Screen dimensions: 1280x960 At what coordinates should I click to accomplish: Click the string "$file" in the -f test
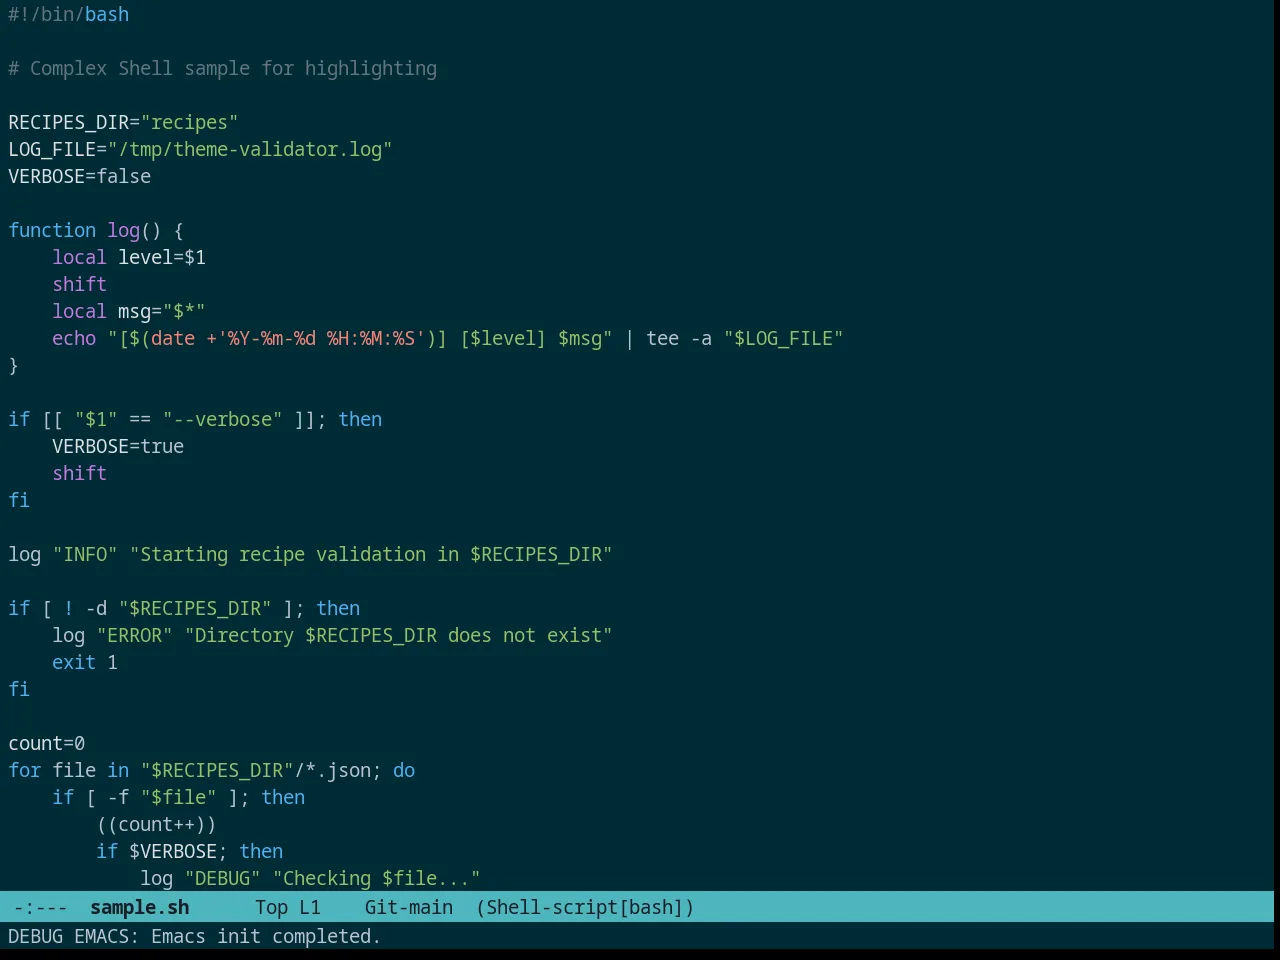coord(178,797)
